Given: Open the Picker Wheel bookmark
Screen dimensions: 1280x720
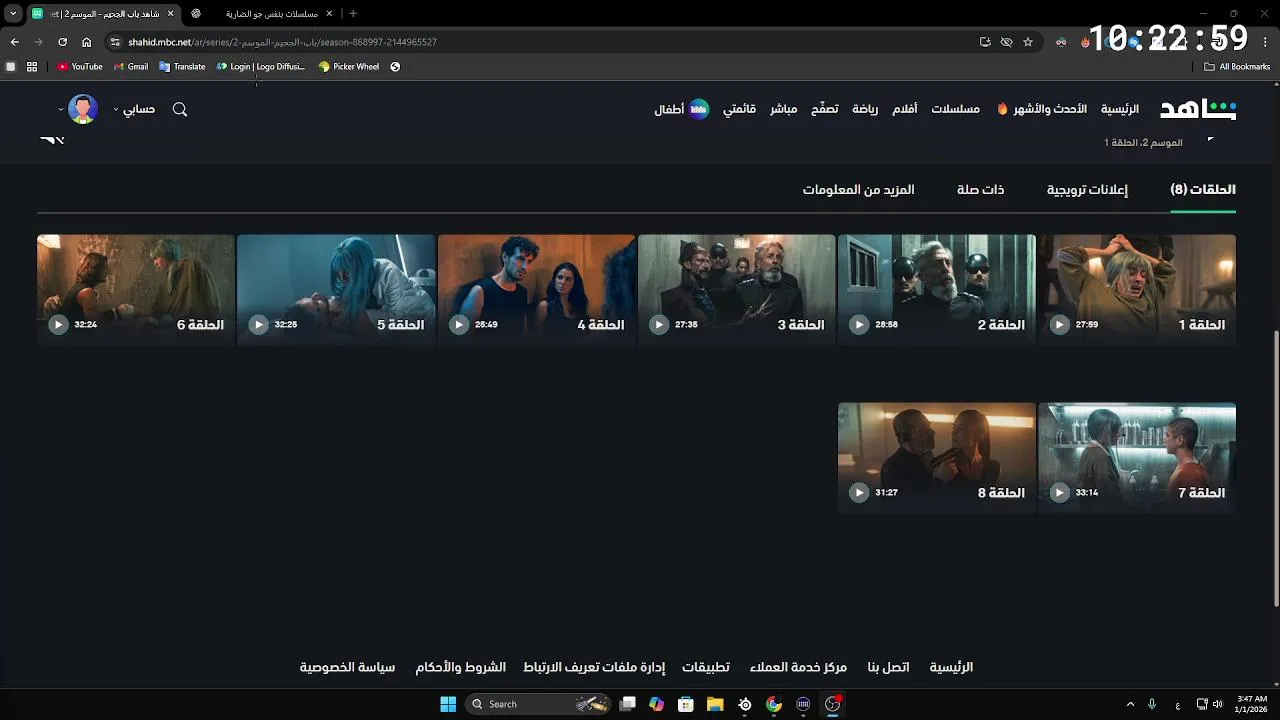Looking at the screenshot, I should [x=349, y=66].
